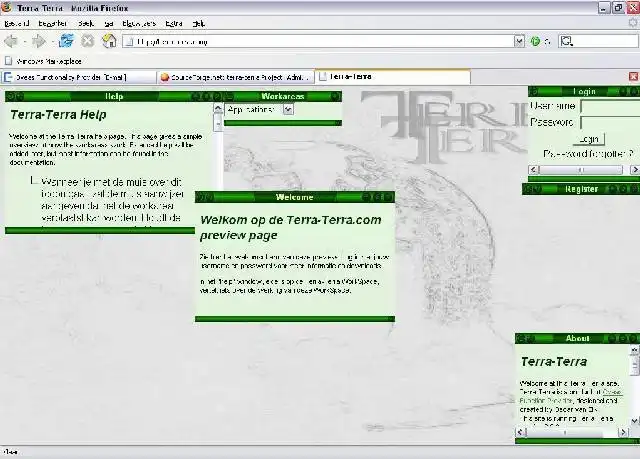Open the Bestand menu
Image resolution: width=640 pixels, height=459 pixels.
(x=17, y=24)
